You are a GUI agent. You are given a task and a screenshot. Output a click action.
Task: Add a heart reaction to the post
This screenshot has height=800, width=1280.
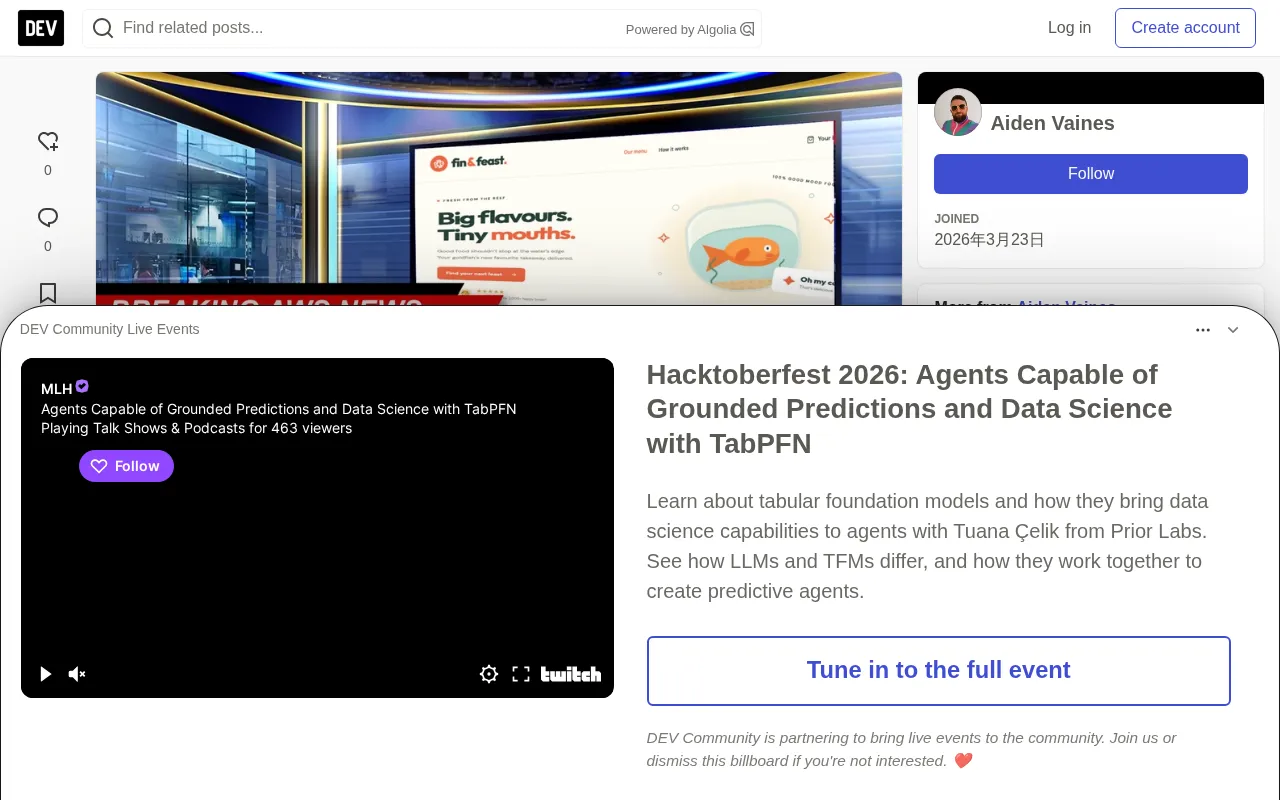coord(48,142)
